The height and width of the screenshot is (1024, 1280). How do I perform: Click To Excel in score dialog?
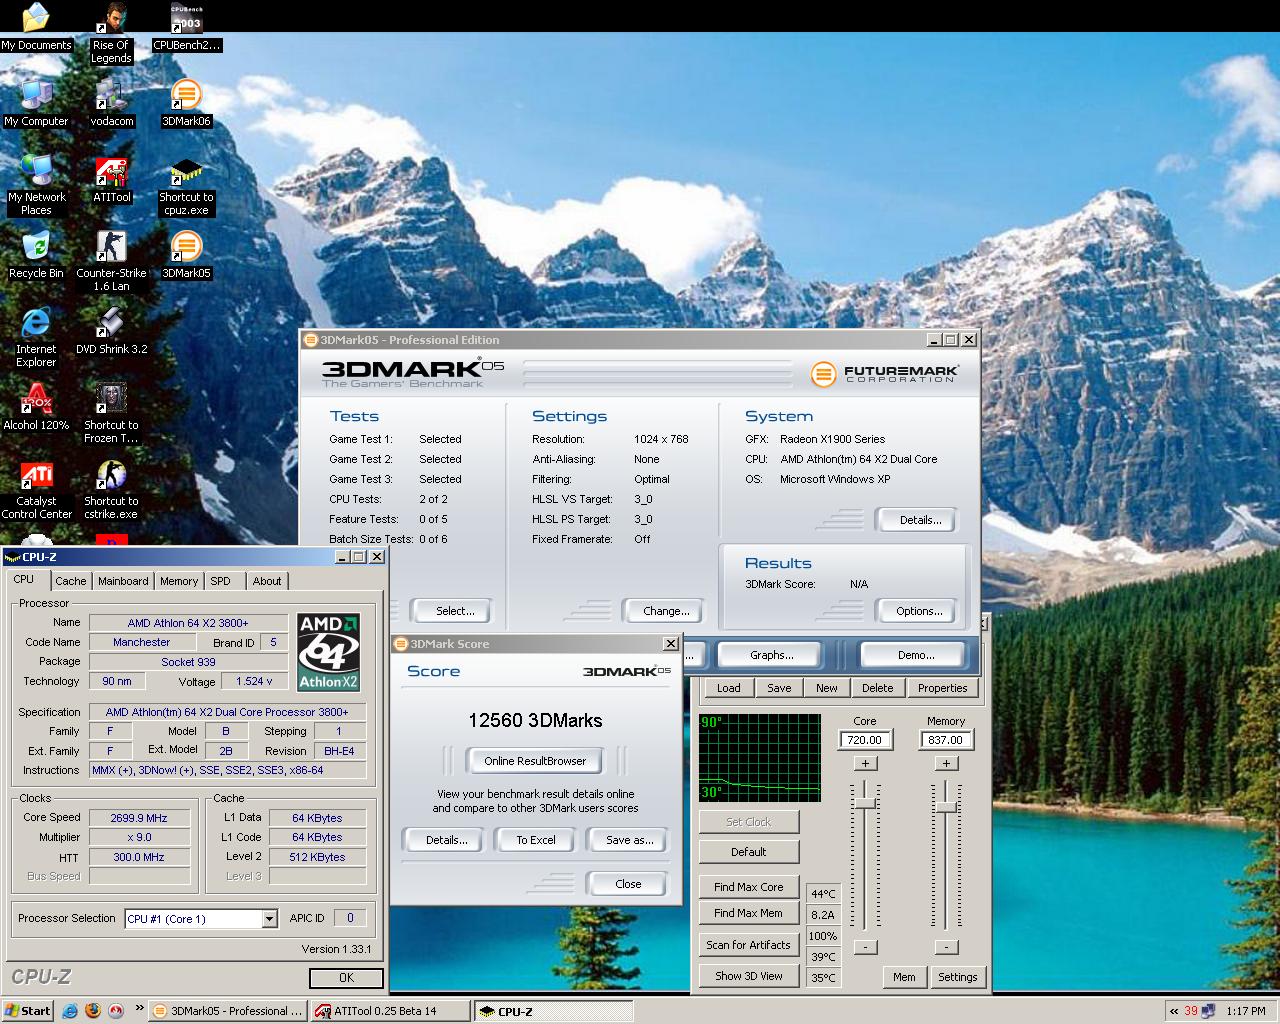(535, 840)
